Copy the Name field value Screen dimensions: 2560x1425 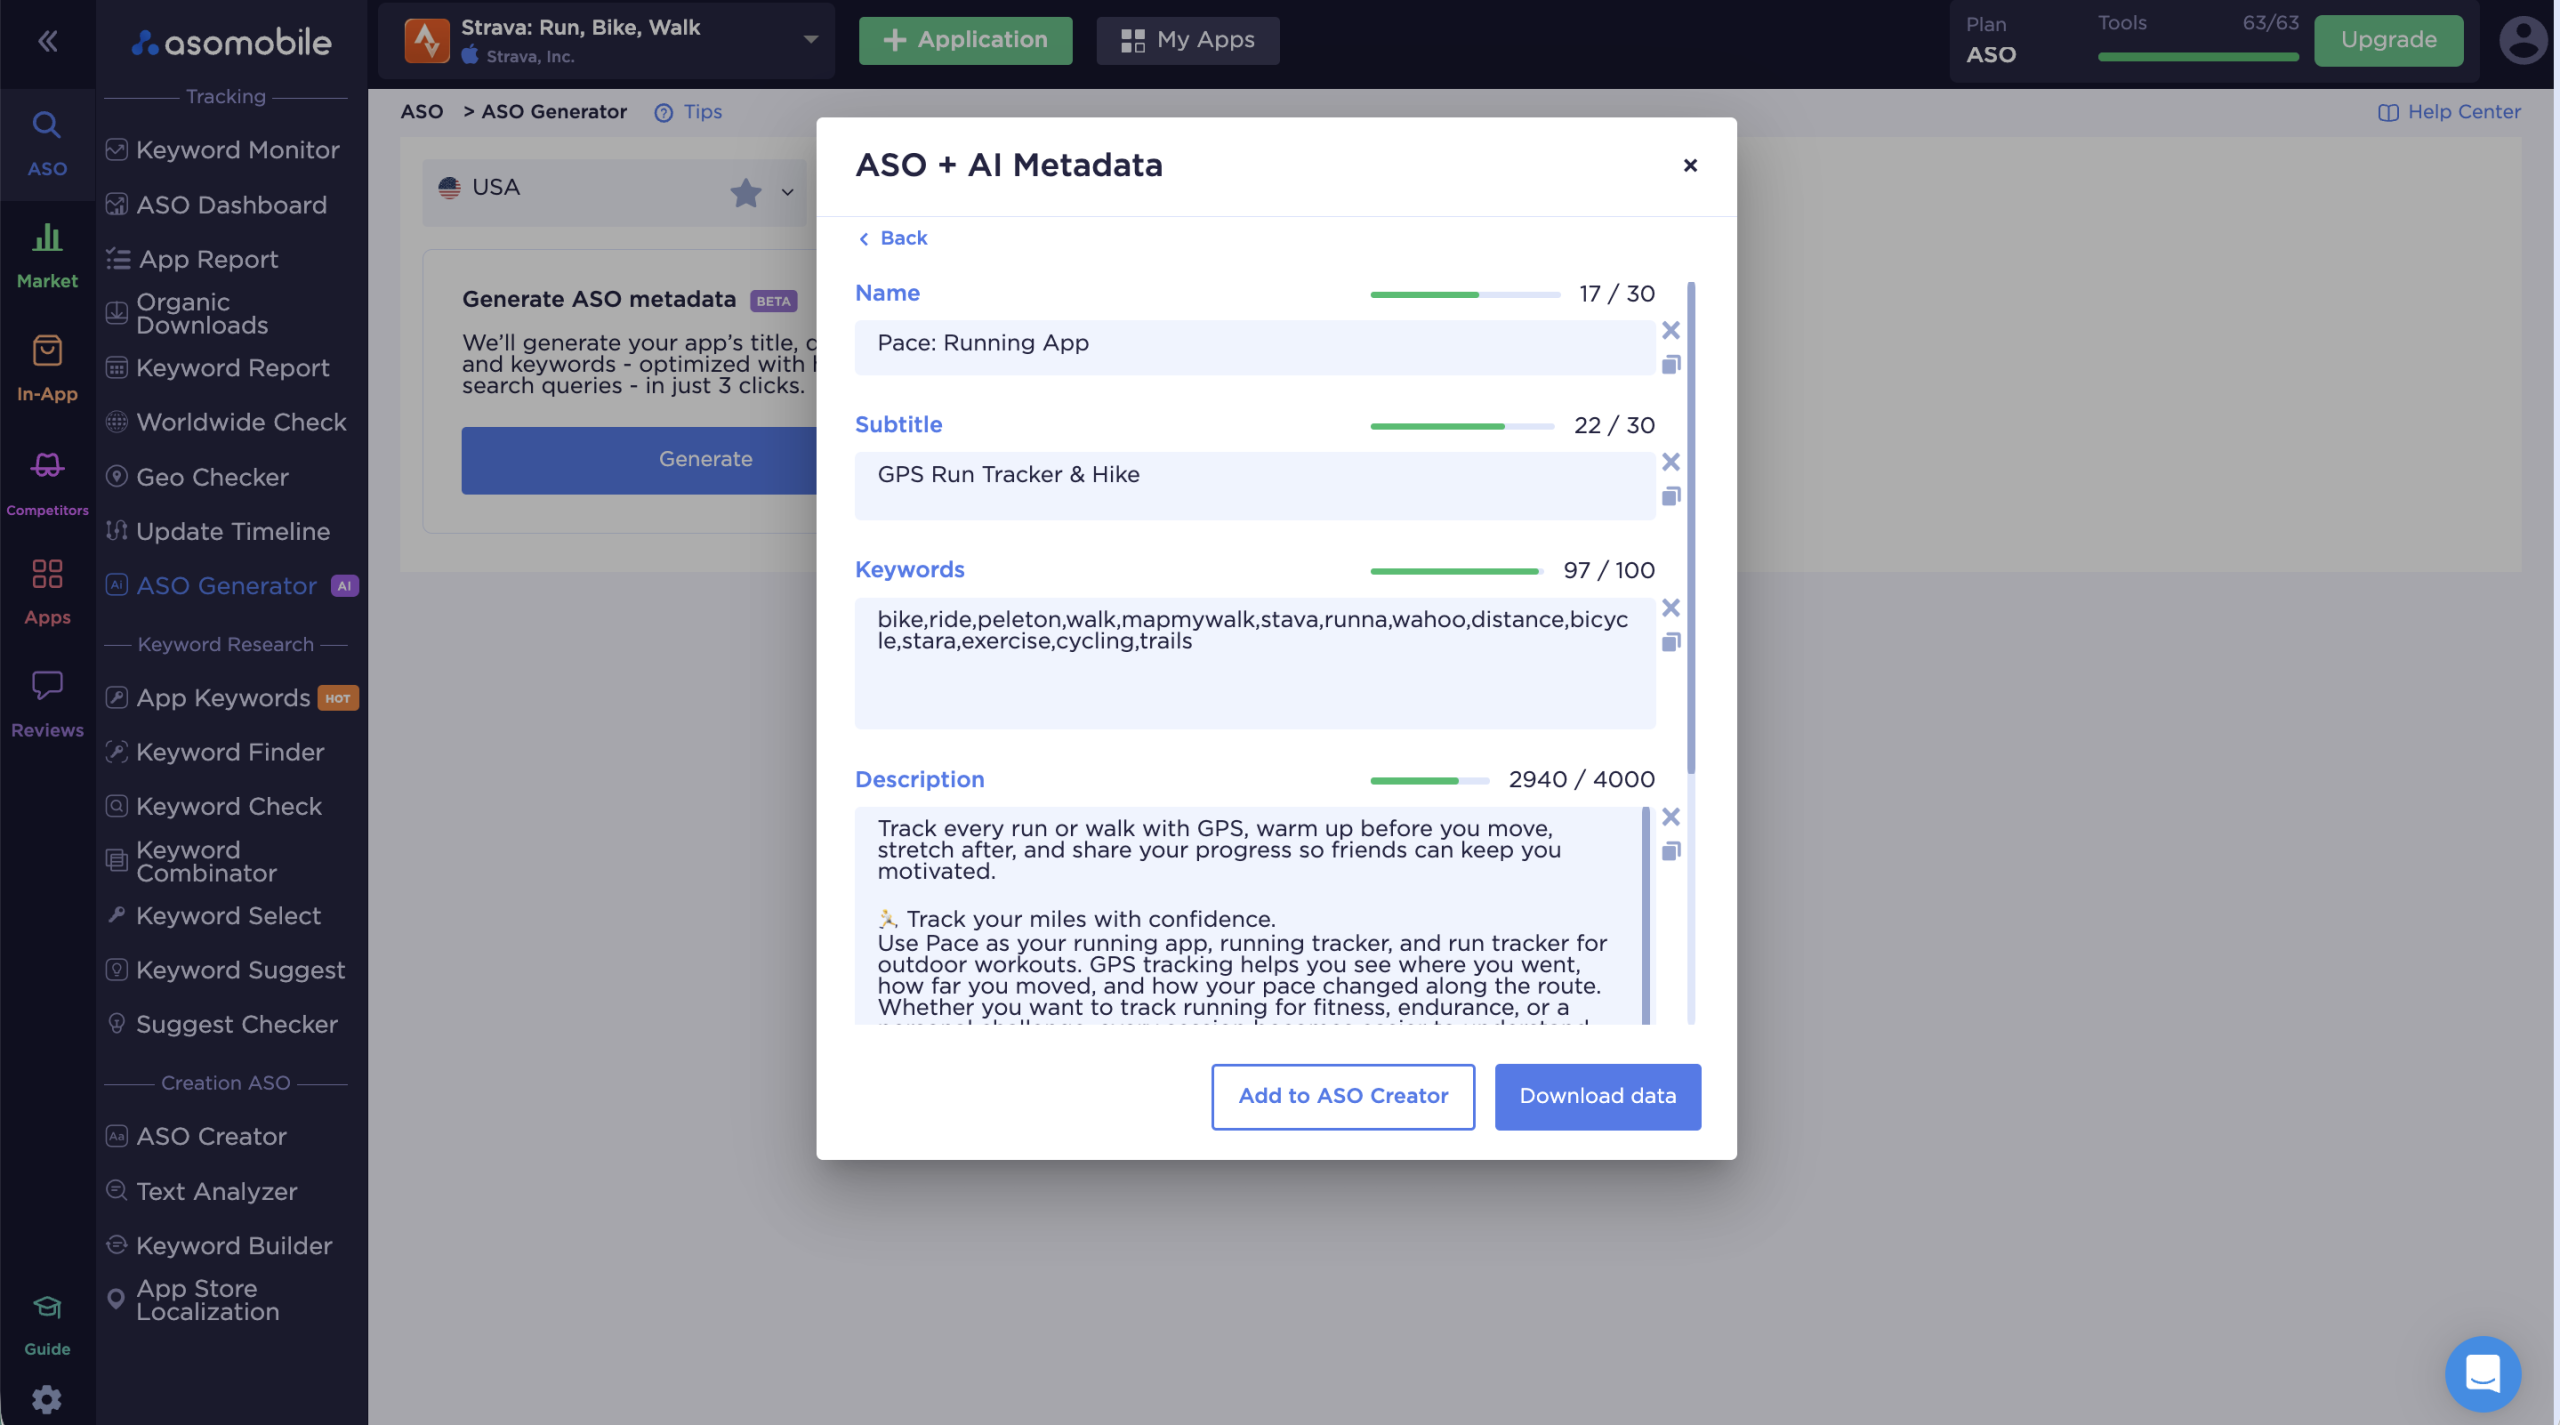(x=1670, y=364)
